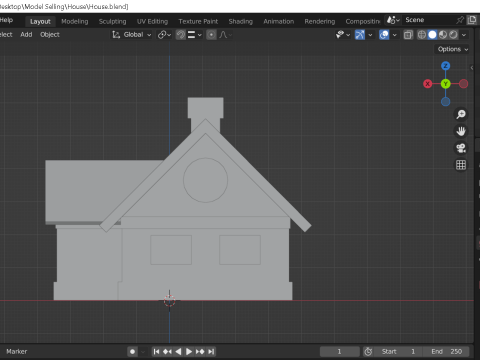Toggle preview range clock icon
The height and width of the screenshot is (360, 480).
368,352
